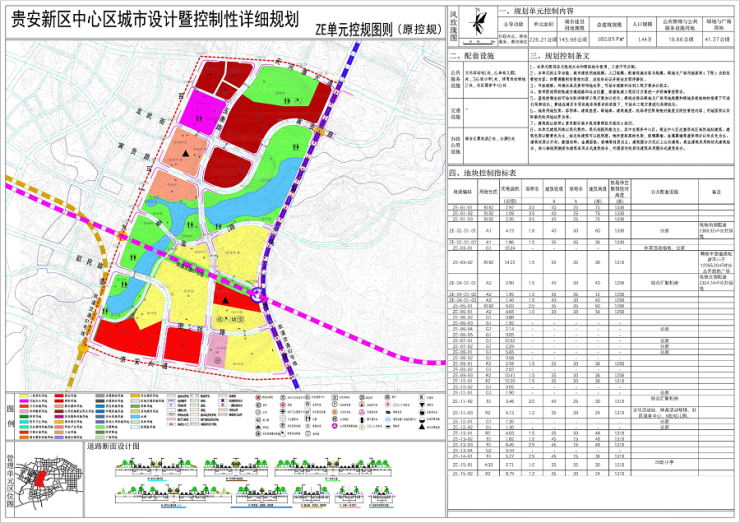
Task: Click the orange node marker on 黄贵路 east side
Action: [x=320, y=132]
